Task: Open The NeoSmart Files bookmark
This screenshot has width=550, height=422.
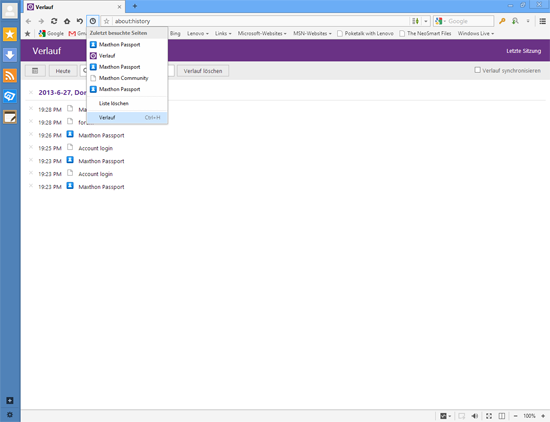Action: (x=425, y=34)
